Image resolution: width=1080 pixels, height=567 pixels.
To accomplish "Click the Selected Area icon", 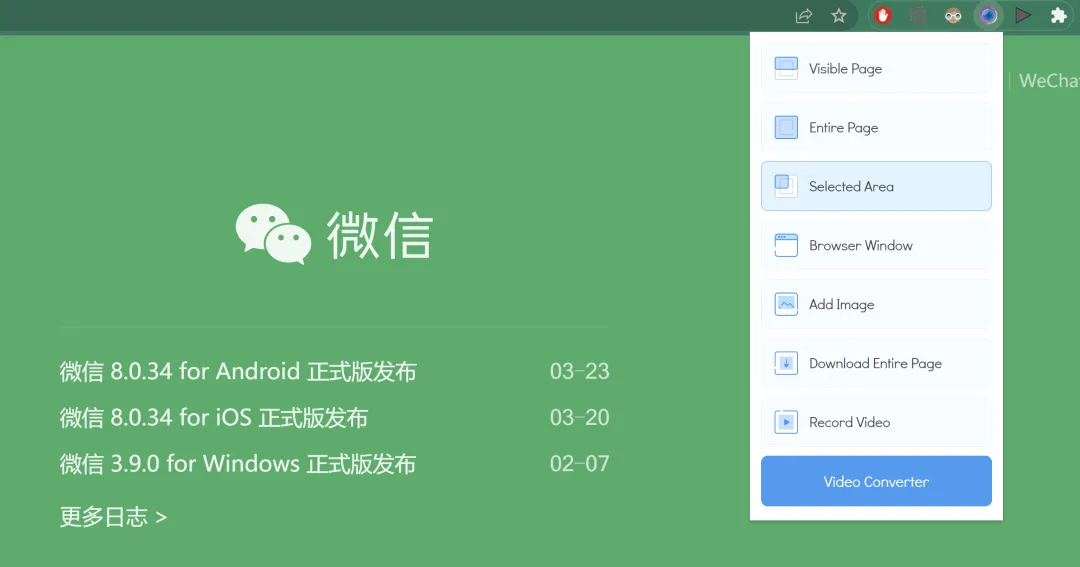I will pyautogui.click(x=786, y=186).
